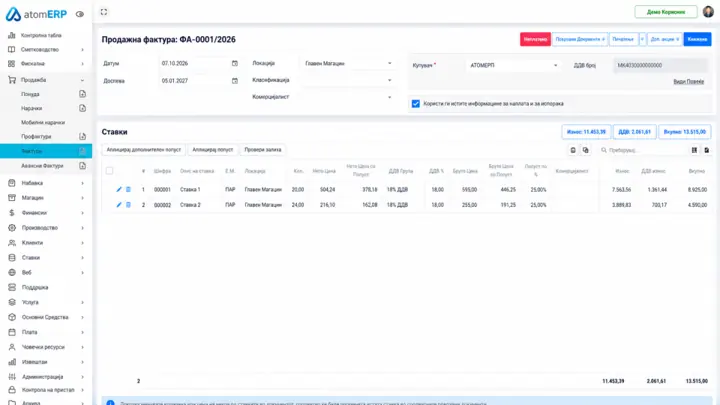Click the Датум field with 07.10.2026

[x=199, y=63]
